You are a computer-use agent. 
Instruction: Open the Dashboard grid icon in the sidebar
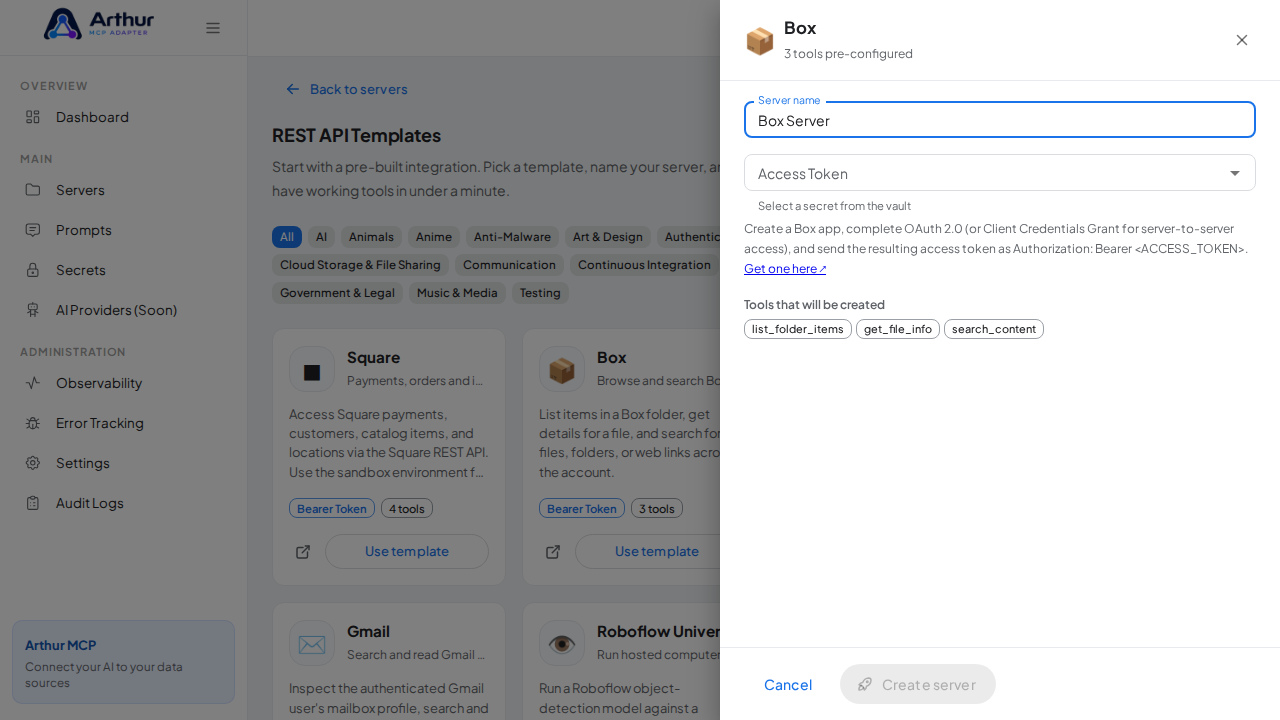(33, 117)
